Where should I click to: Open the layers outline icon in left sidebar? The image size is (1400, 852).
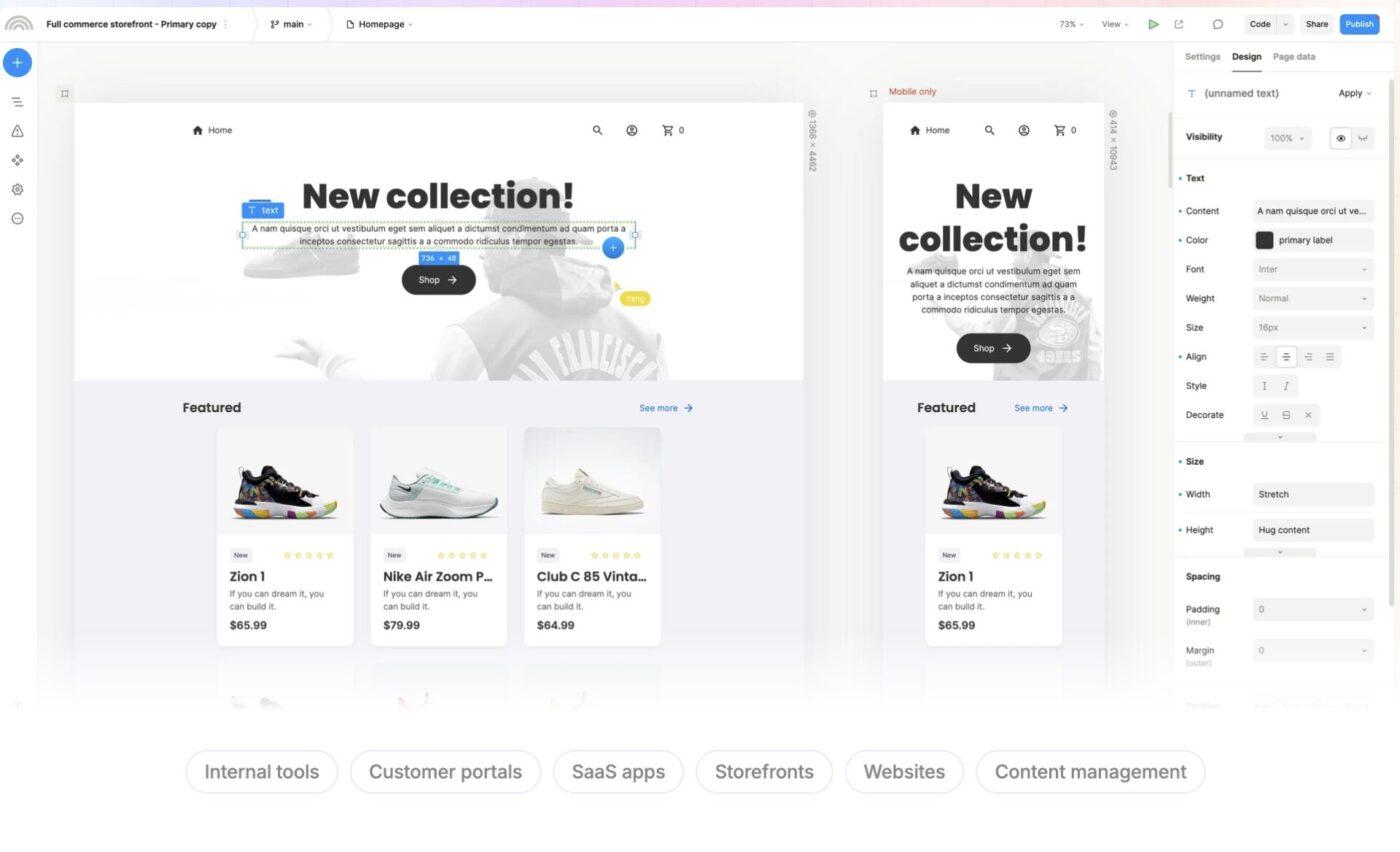pos(17,102)
